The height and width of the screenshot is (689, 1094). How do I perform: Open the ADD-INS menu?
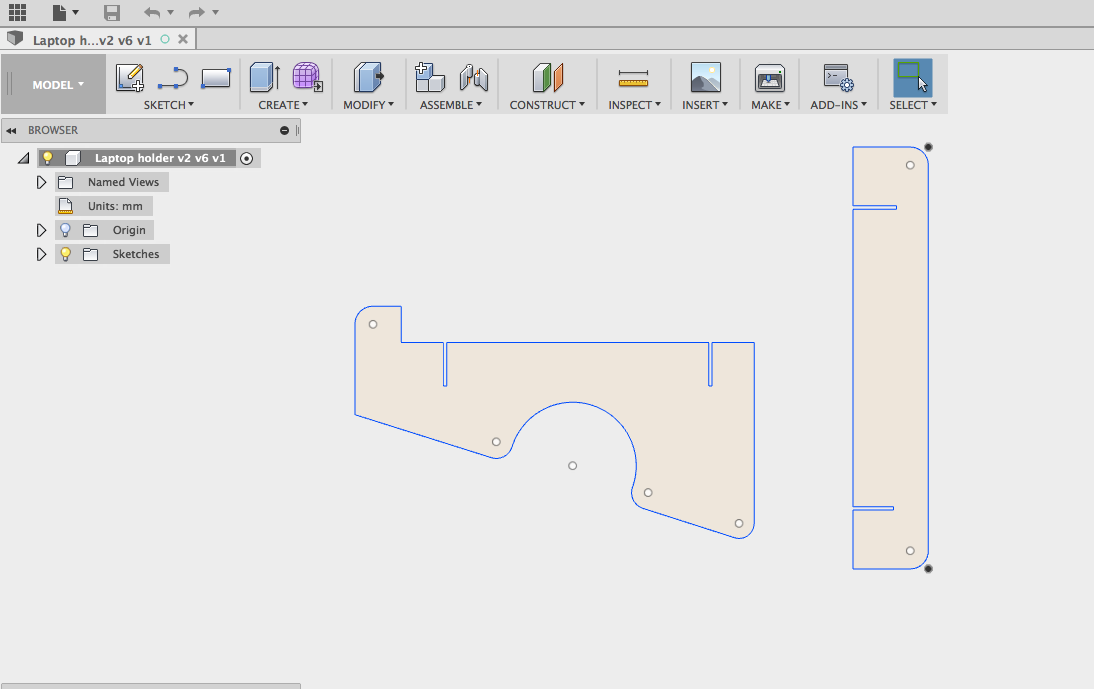[x=839, y=105]
